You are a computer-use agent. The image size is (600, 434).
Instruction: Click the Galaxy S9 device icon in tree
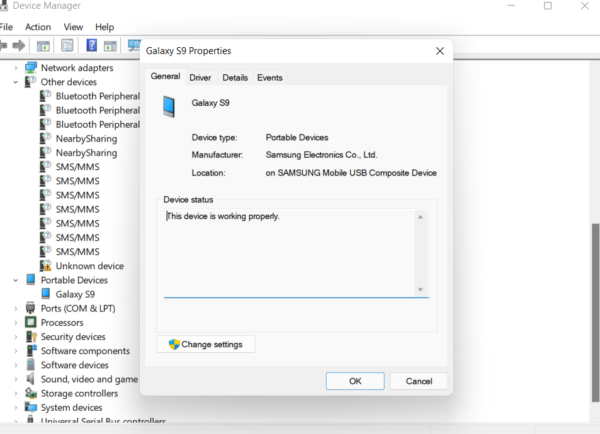[45, 294]
